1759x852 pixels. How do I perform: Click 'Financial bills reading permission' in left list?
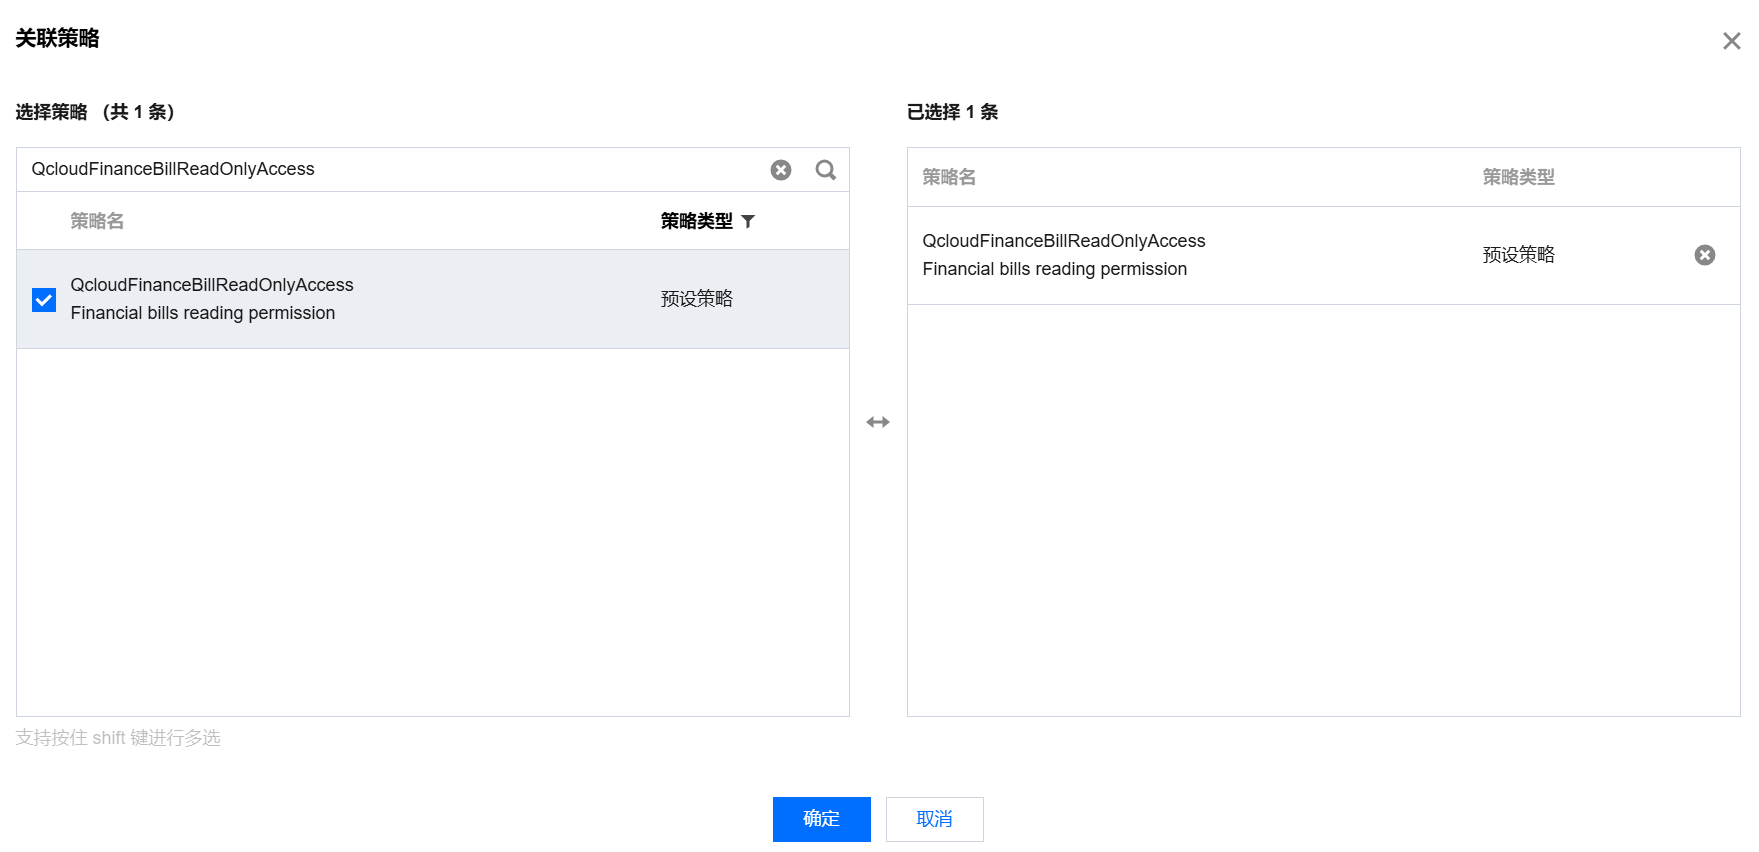[x=203, y=313]
